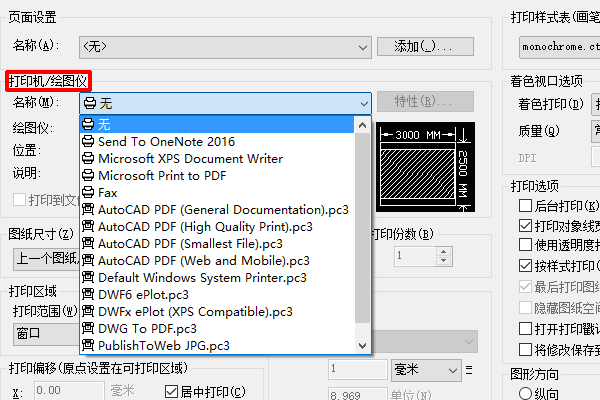
Task: Enable 打开打印戳记 checkbox
Action: pos(525,329)
